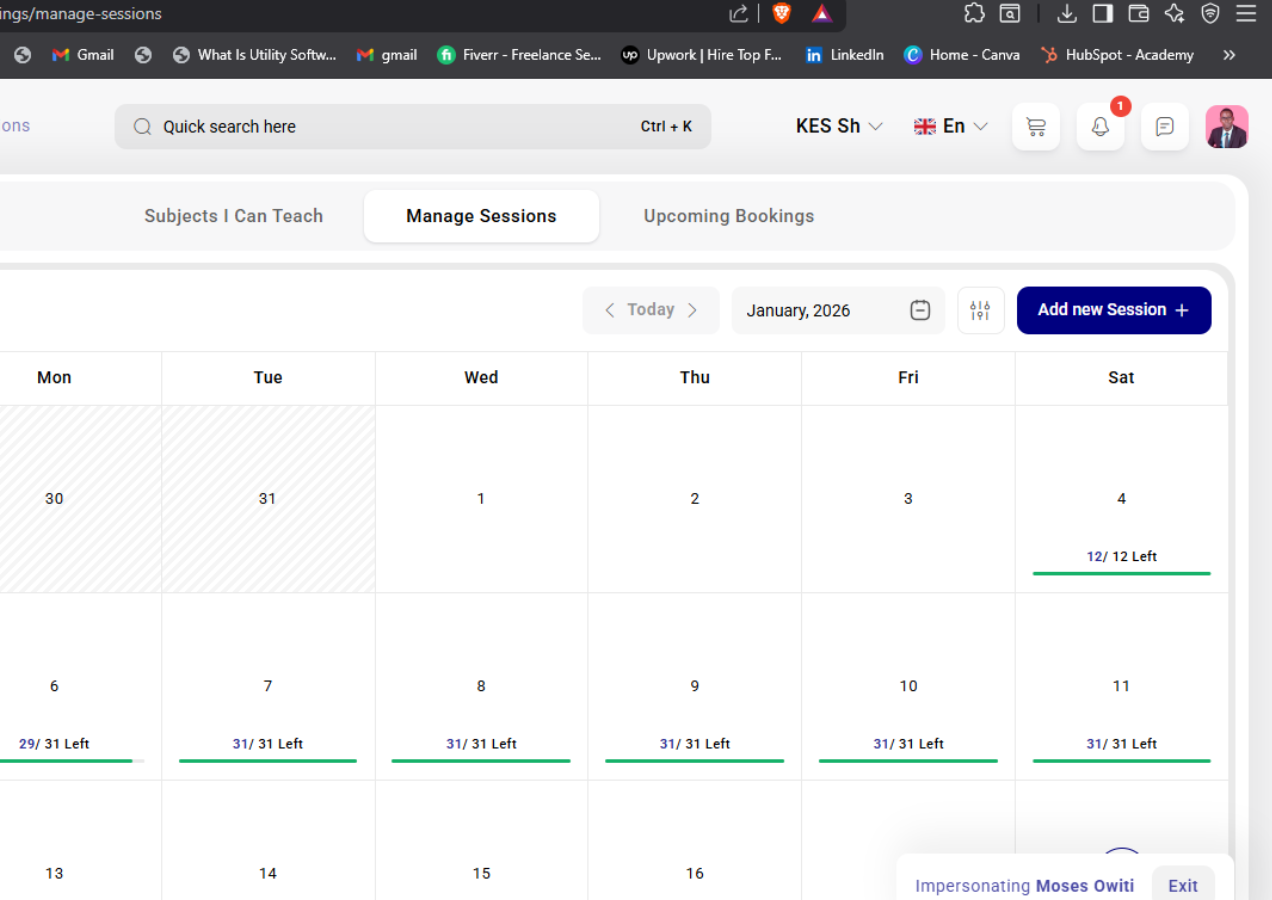1272x900 pixels.
Task: Click the session filter sliders icon
Action: (x=980, y=310)
